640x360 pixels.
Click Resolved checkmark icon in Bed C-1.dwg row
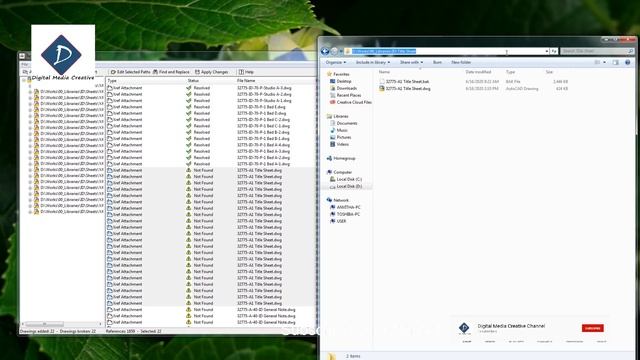click(x=189, y=126)
